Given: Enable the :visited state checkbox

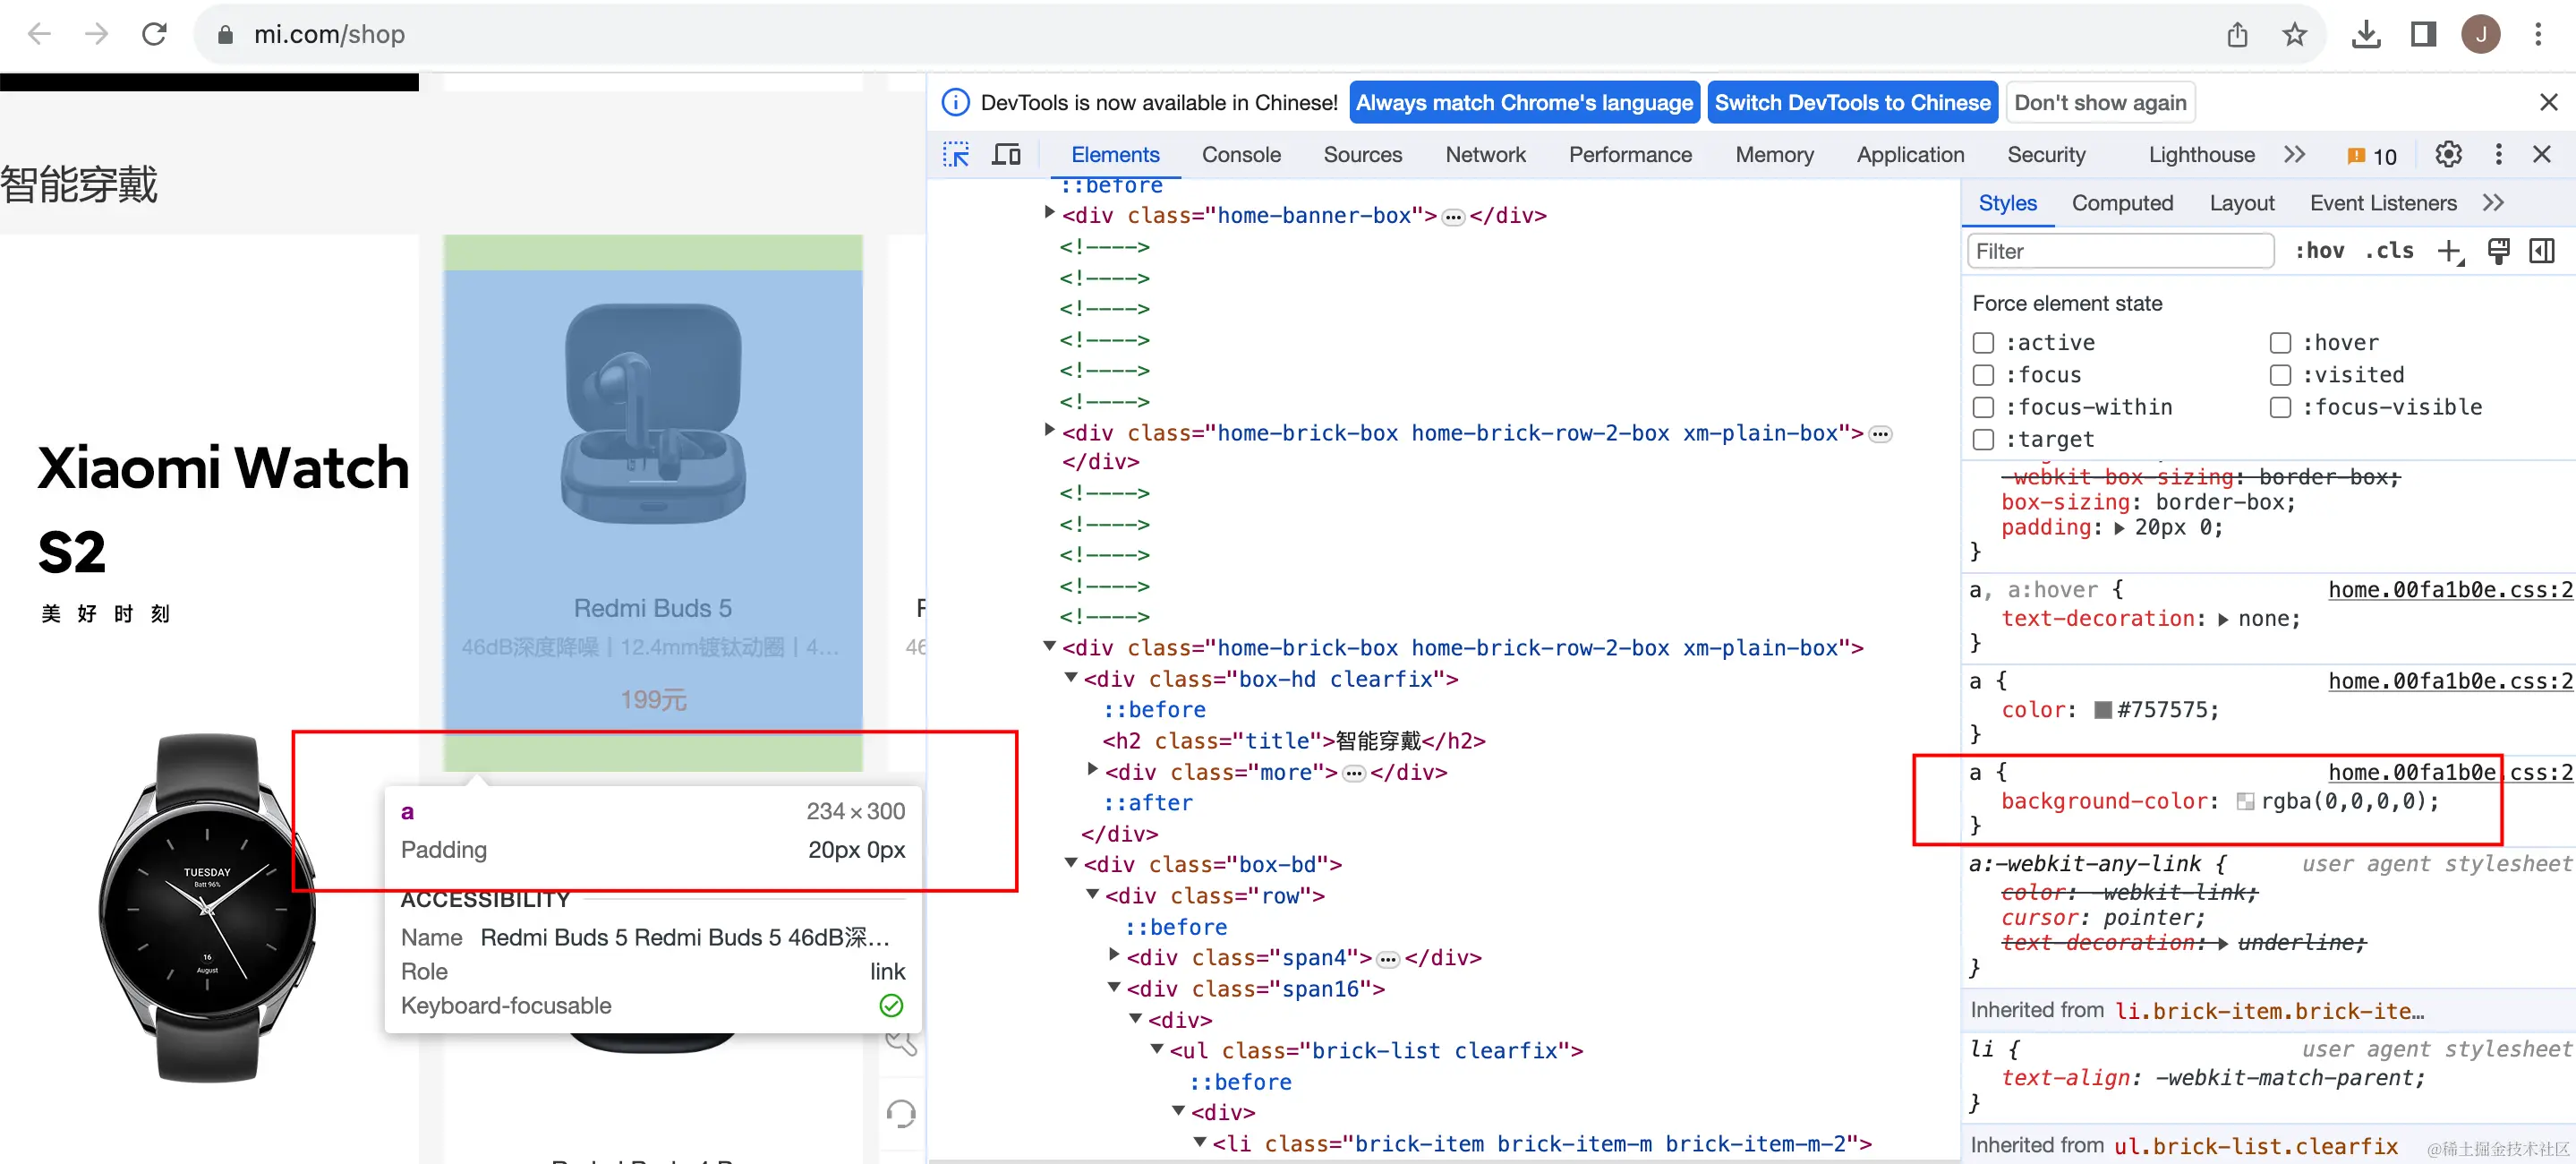Looking at the screenshot, I should pyautogui.click(x=2280, y=375).
